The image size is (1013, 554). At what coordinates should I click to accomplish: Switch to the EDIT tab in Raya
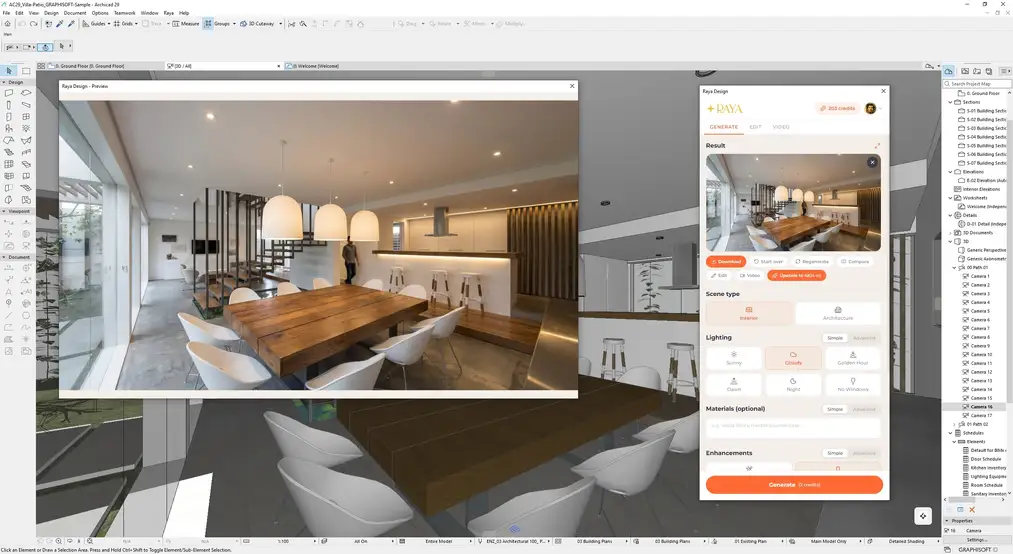[x=755, y=127]
